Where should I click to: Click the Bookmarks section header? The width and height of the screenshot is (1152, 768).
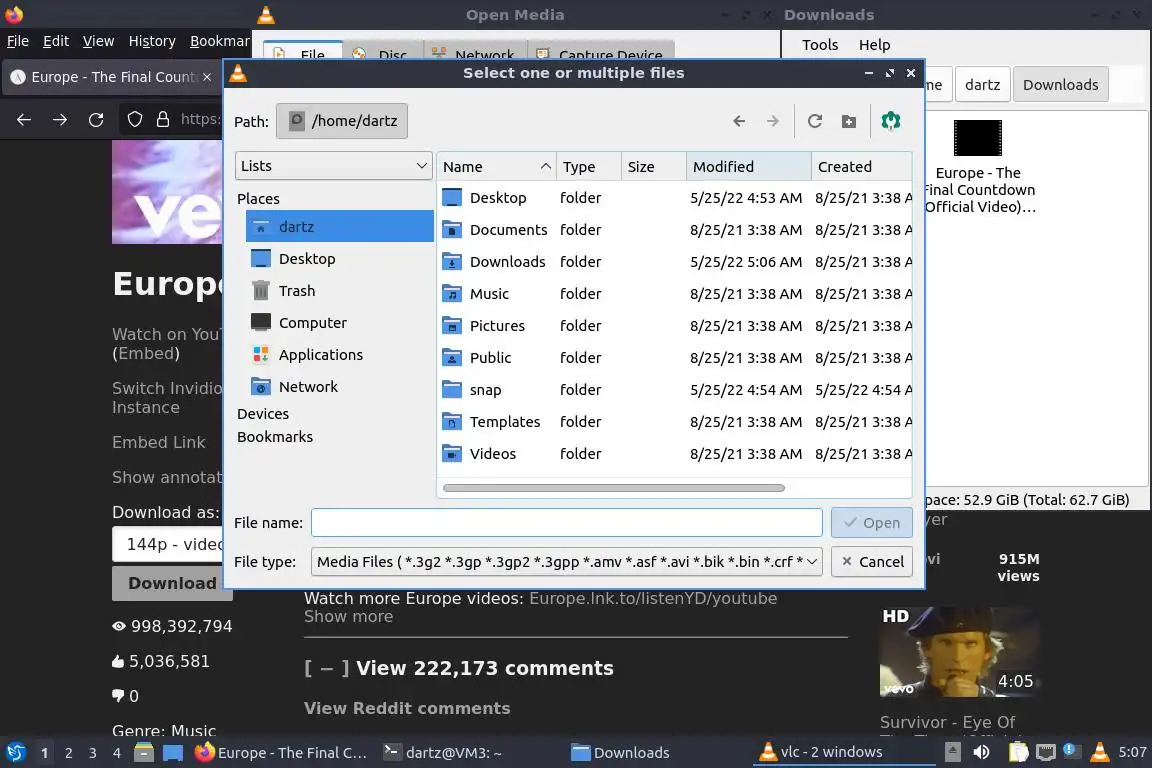pyautogui.click(x=275, y=437)
